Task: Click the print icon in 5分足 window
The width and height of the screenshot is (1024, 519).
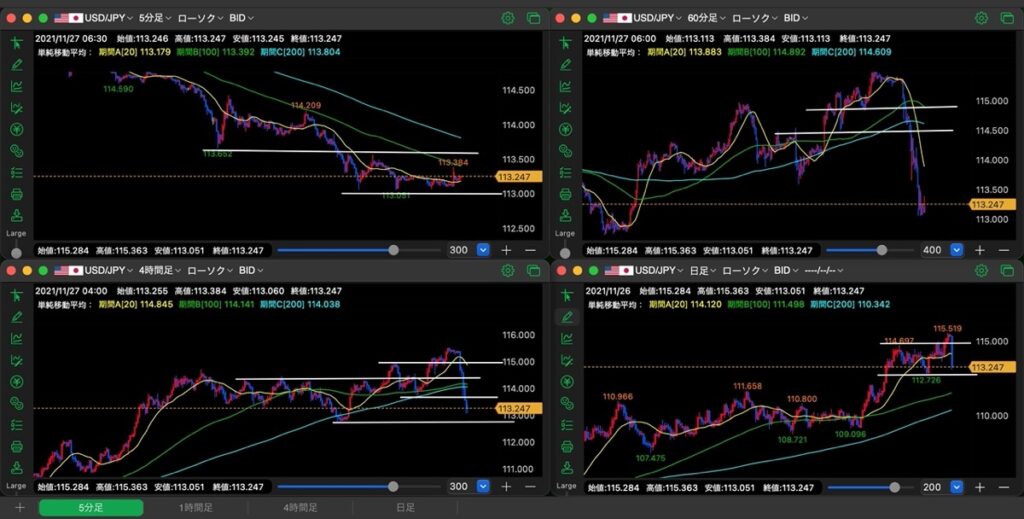Action: [x=16, y=194]
